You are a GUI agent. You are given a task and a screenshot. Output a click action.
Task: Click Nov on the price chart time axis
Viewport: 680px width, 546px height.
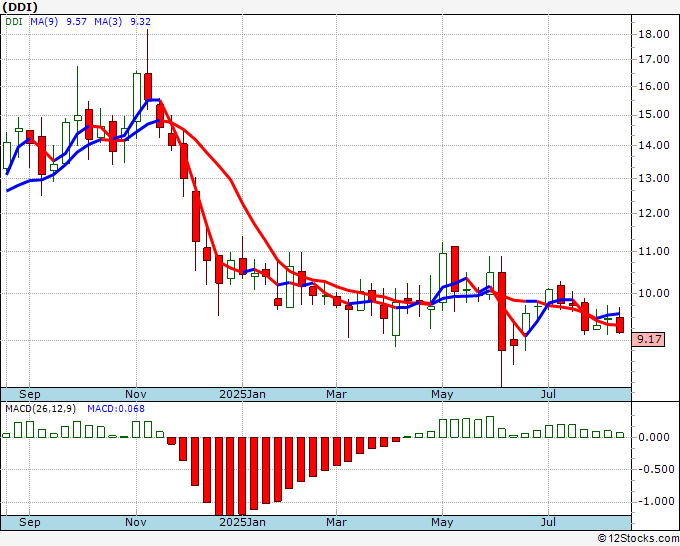(x=136, y=395)
